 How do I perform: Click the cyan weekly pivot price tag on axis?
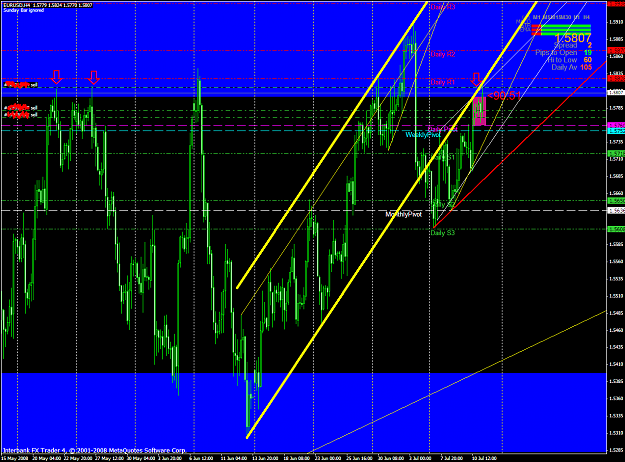[616, 131]
